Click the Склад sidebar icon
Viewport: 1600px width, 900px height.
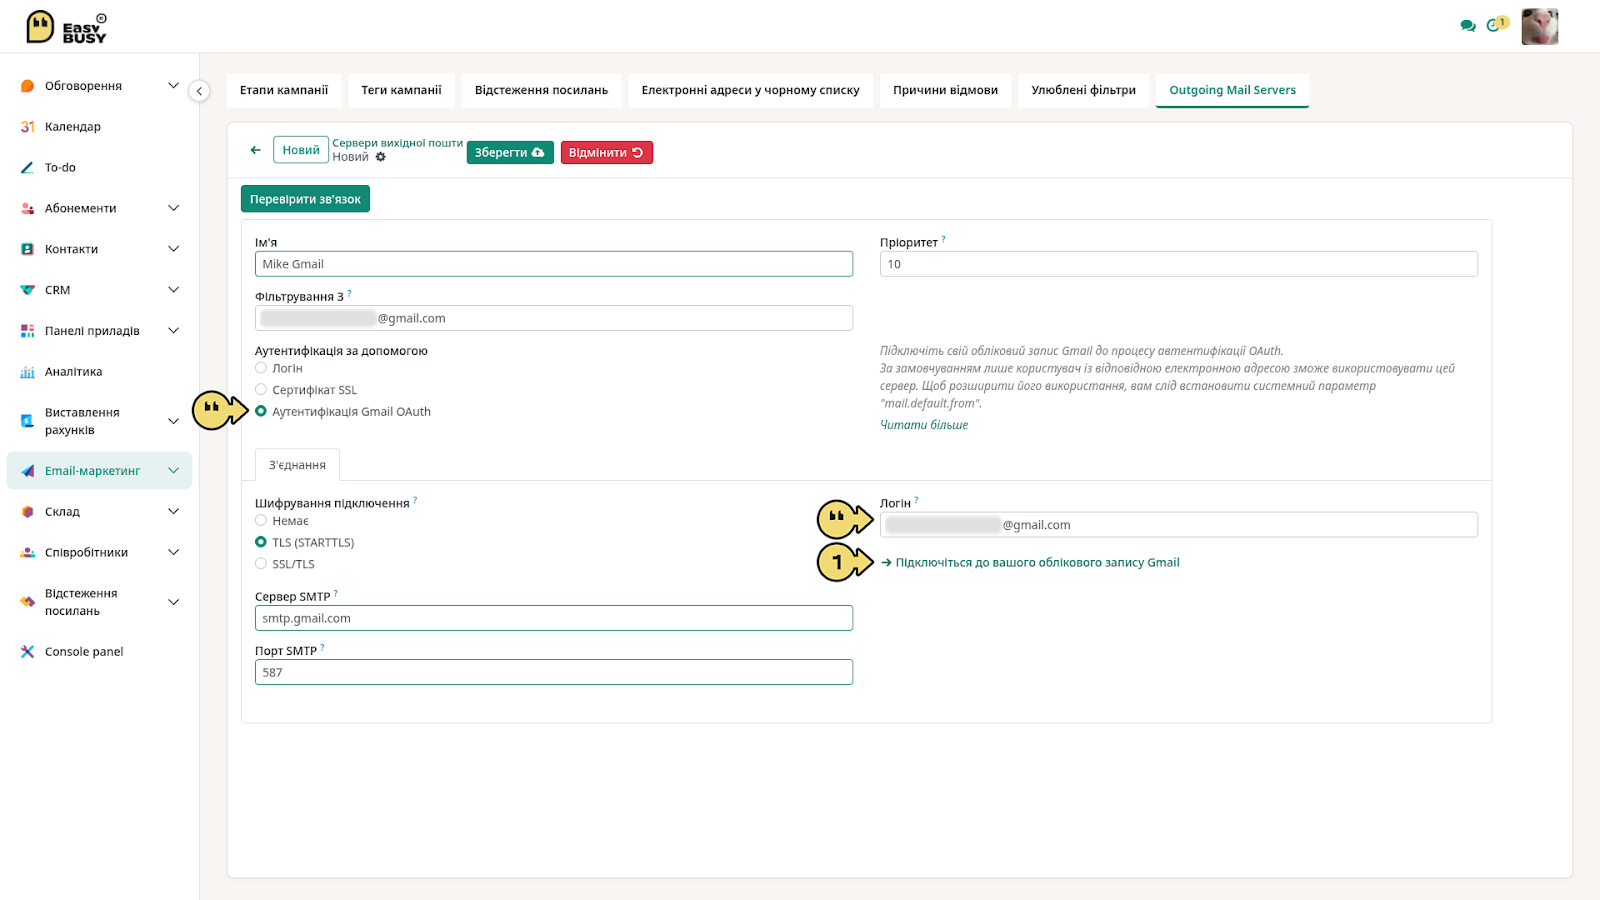(x=28, y=512)
